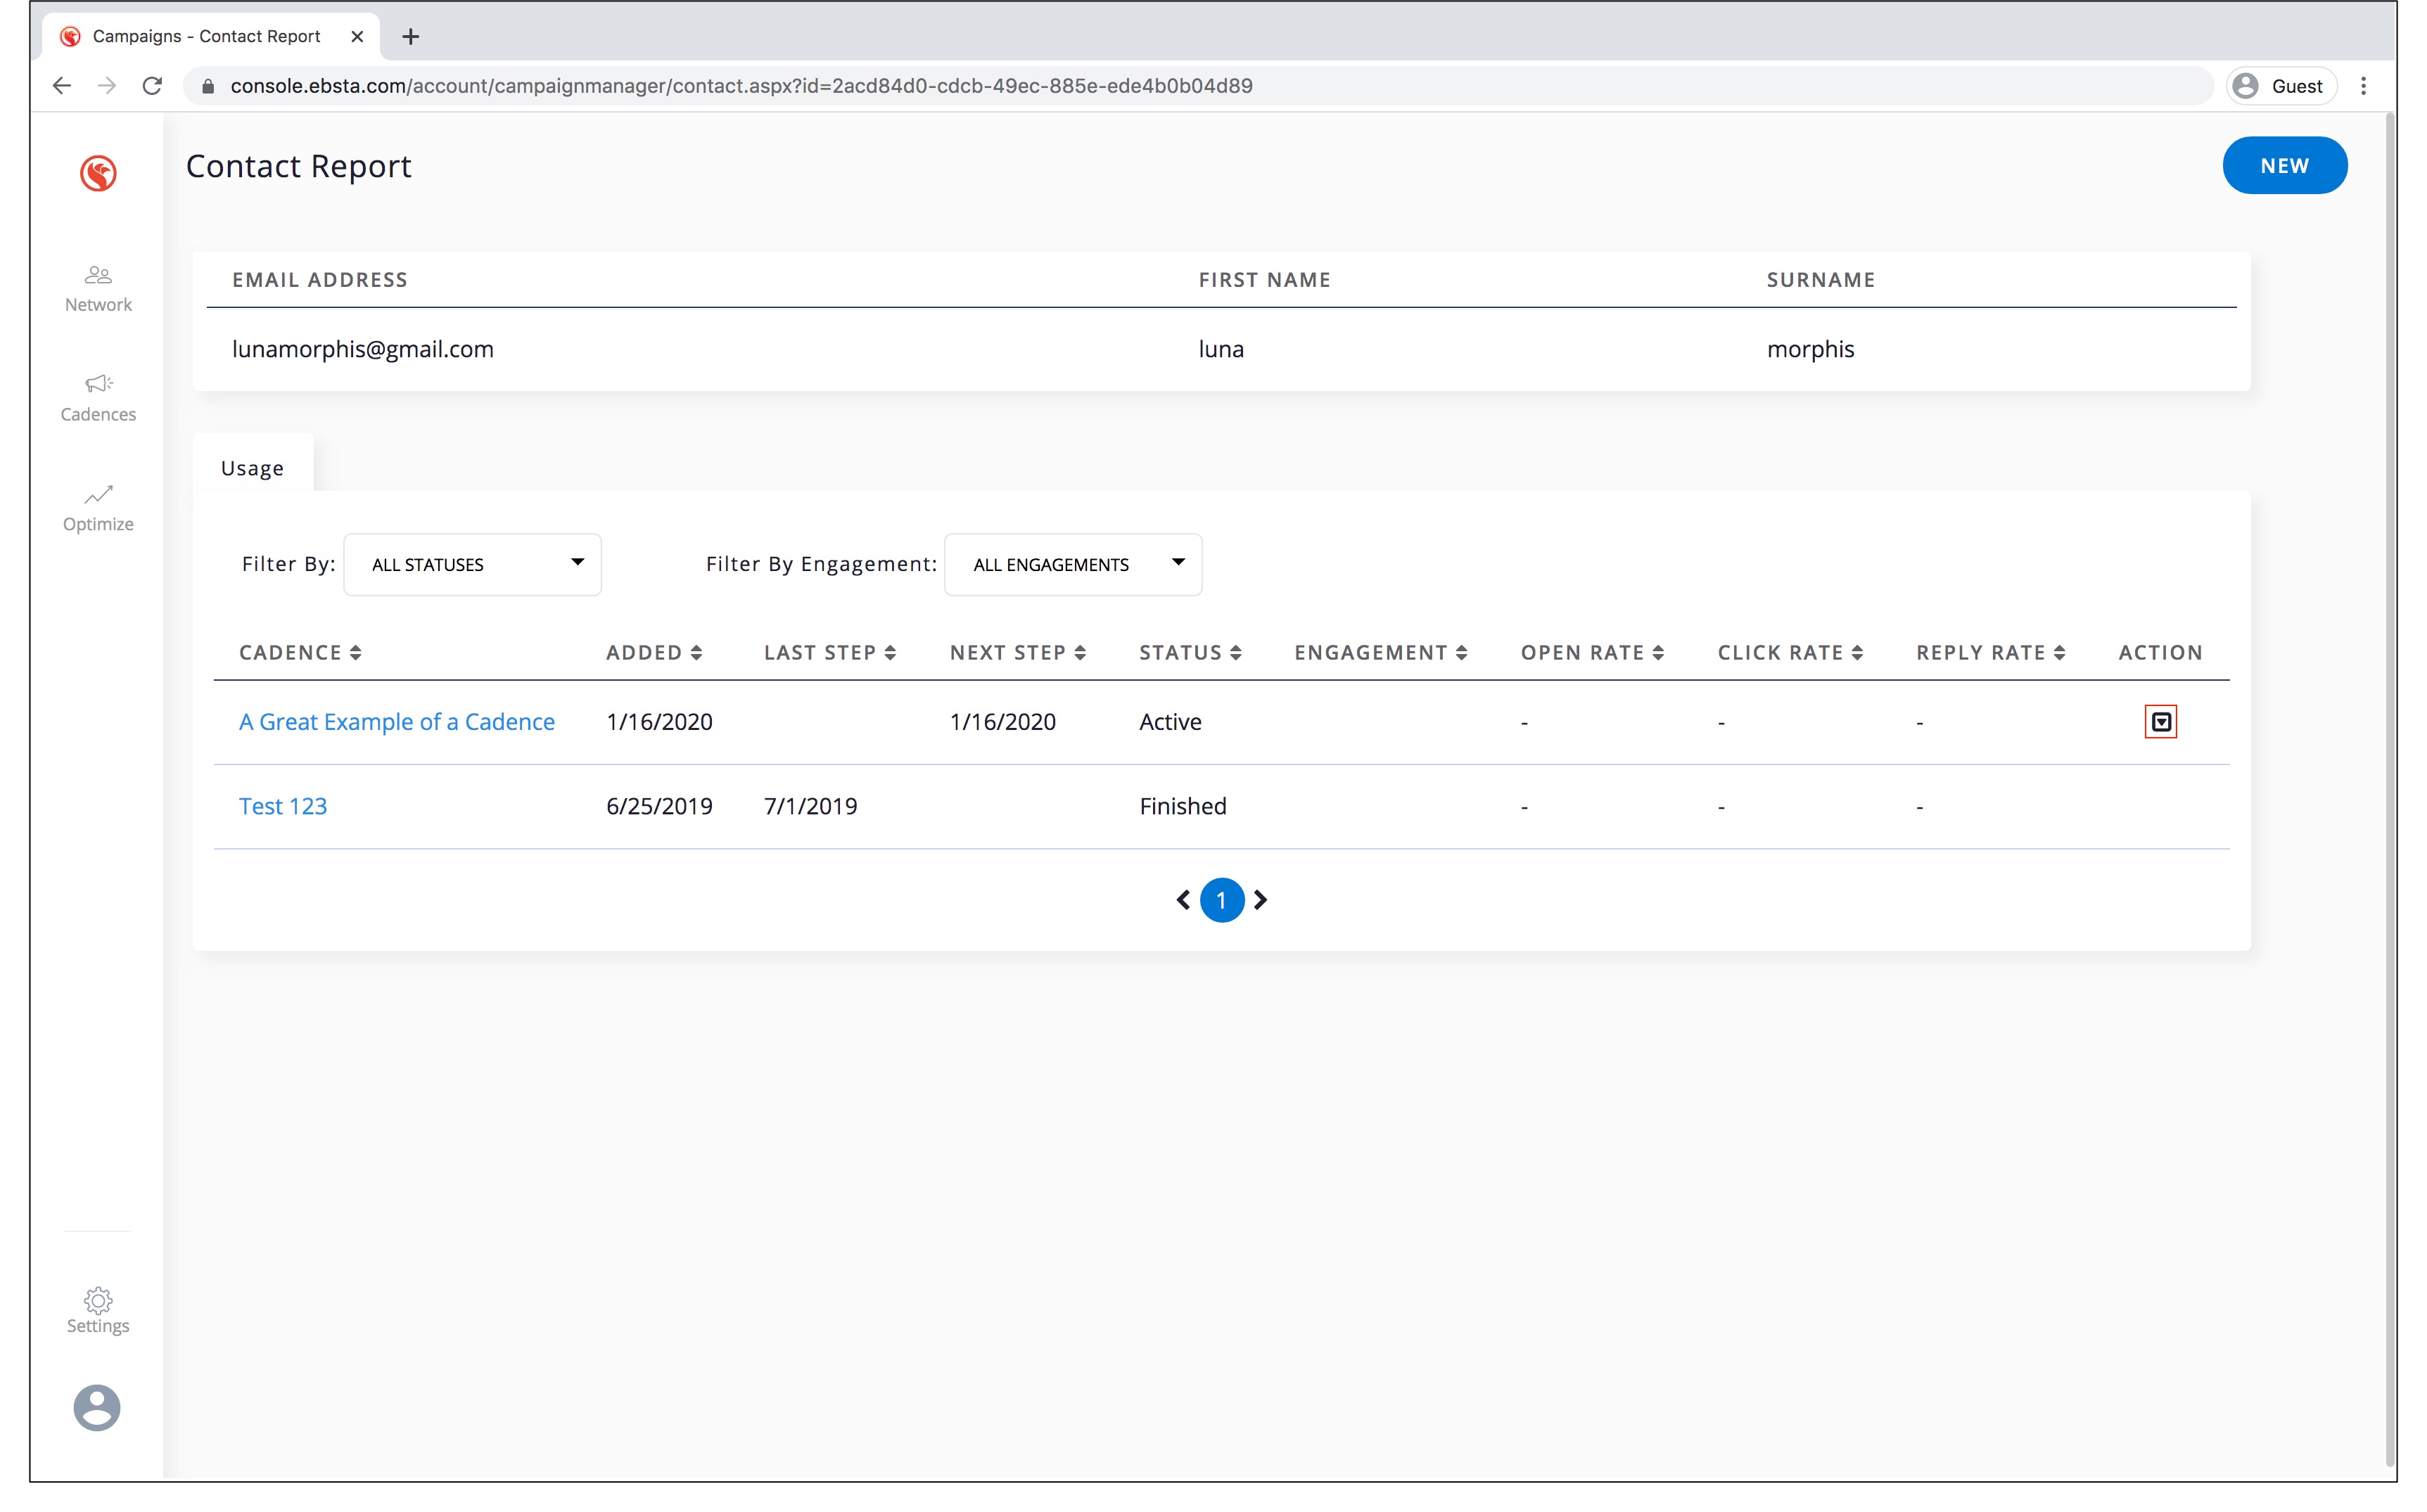Sort by the ADDED column
Image resolution: width=2427 pixels, height=1512 pixels.
coord(654,652)
